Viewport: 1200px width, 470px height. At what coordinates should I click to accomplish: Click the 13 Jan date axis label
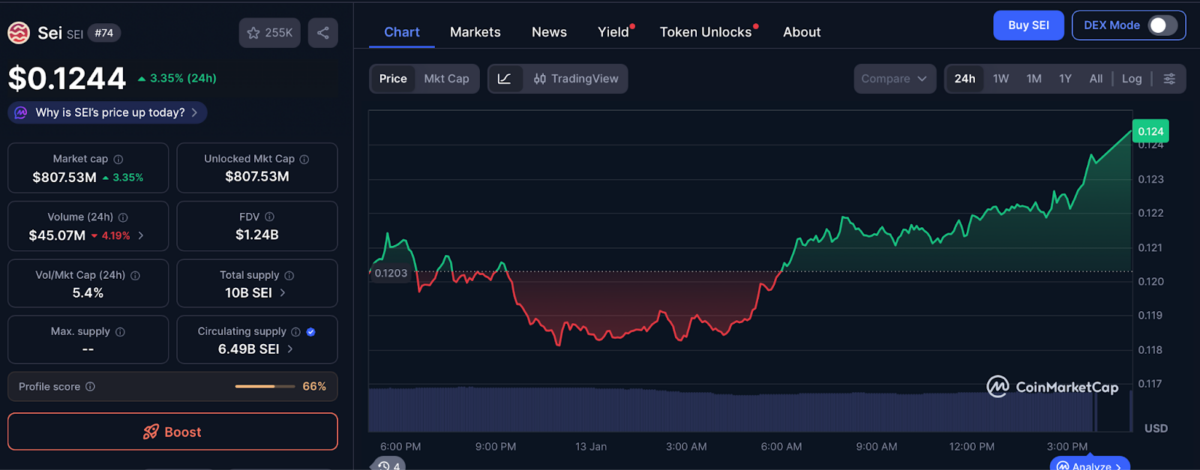[590, 446]
